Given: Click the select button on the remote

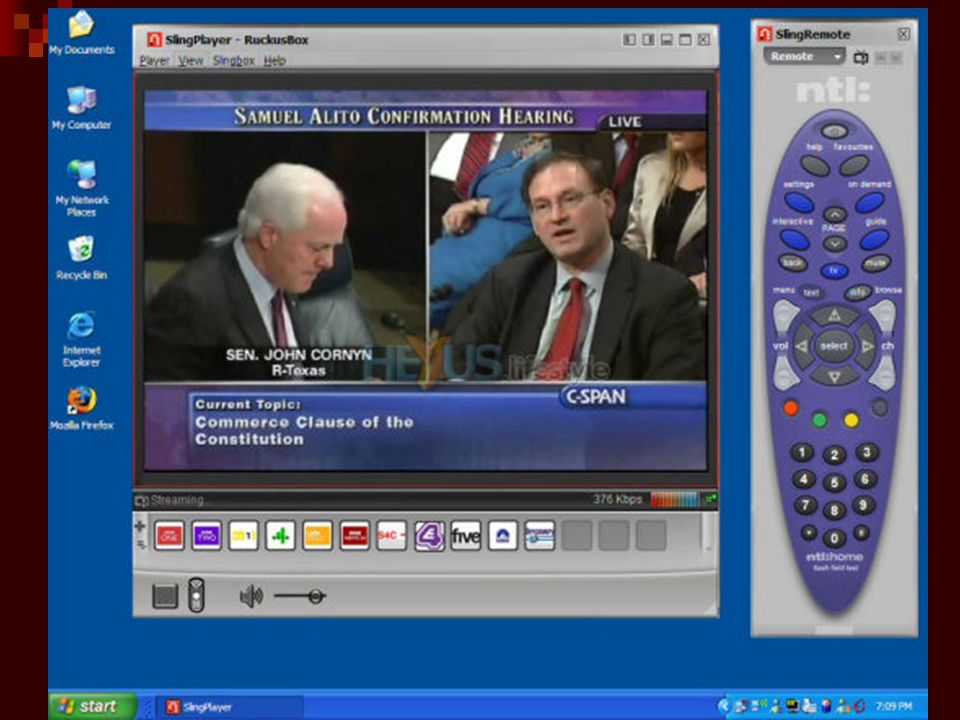Looking at the screenshot, I should 834,346.
